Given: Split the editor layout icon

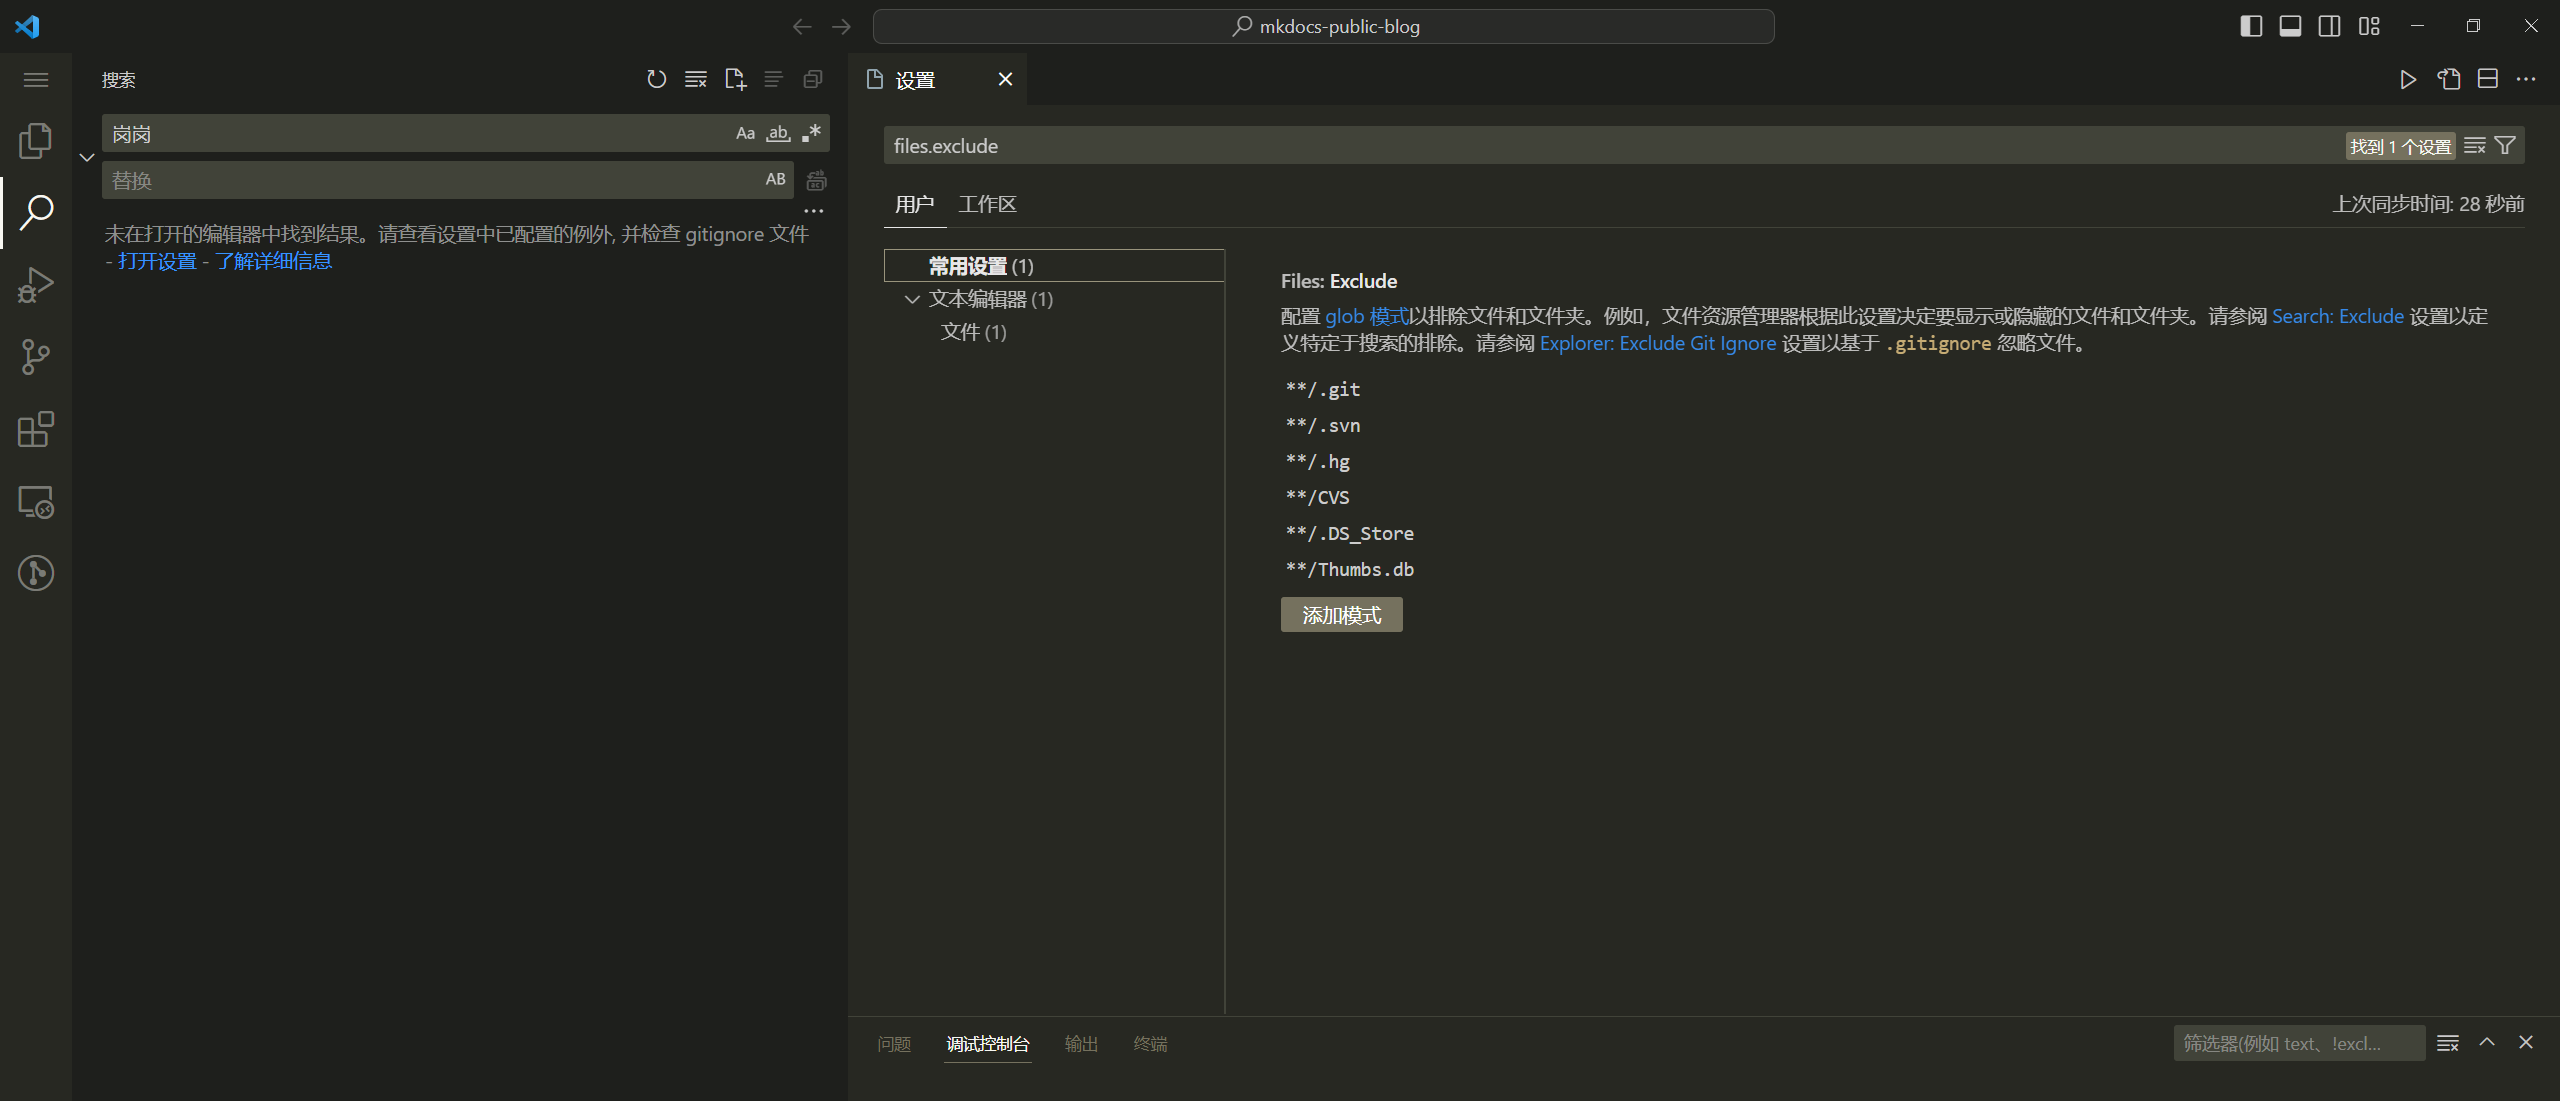Looking at the screenshot, I should [x=2488, y=79].
